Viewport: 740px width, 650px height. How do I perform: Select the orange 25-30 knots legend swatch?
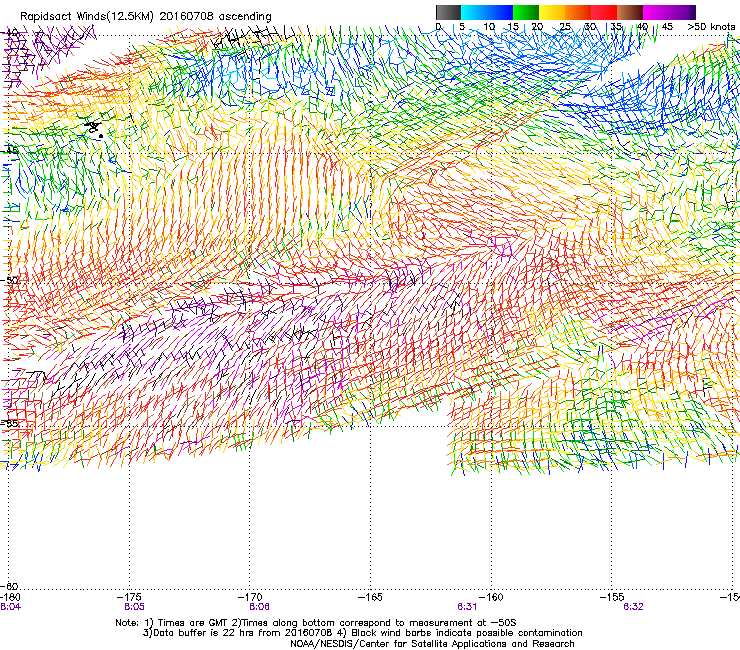[578, 12]
